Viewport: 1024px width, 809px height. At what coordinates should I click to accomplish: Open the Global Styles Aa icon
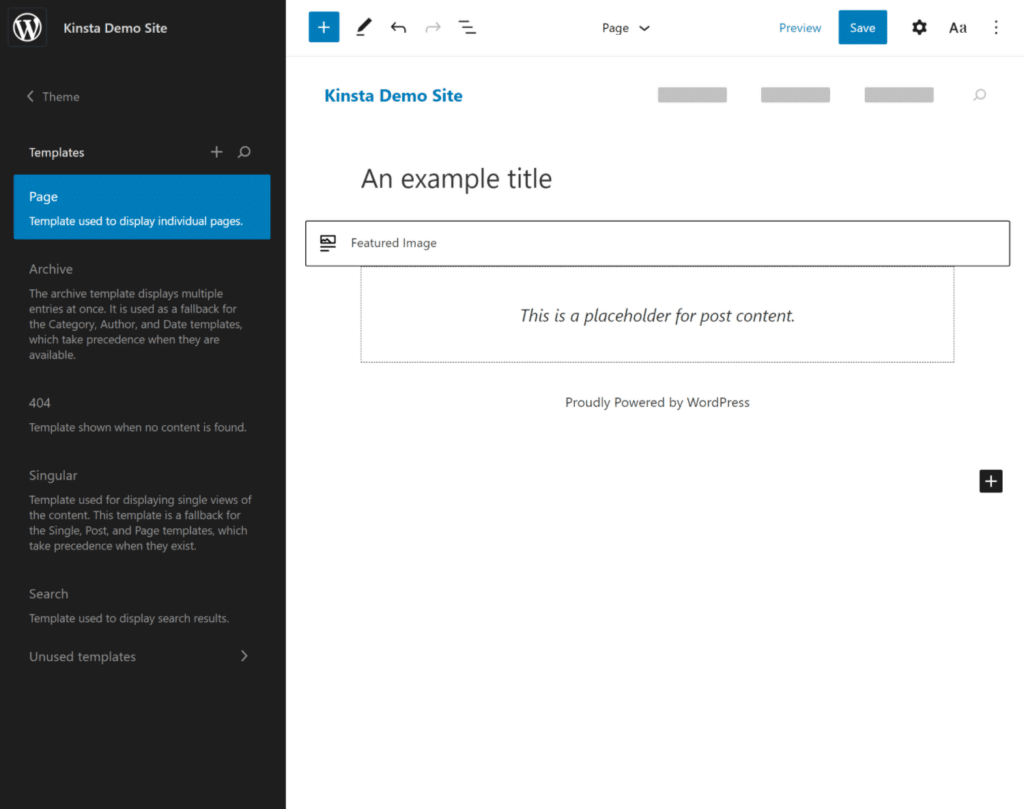(957, 28)
